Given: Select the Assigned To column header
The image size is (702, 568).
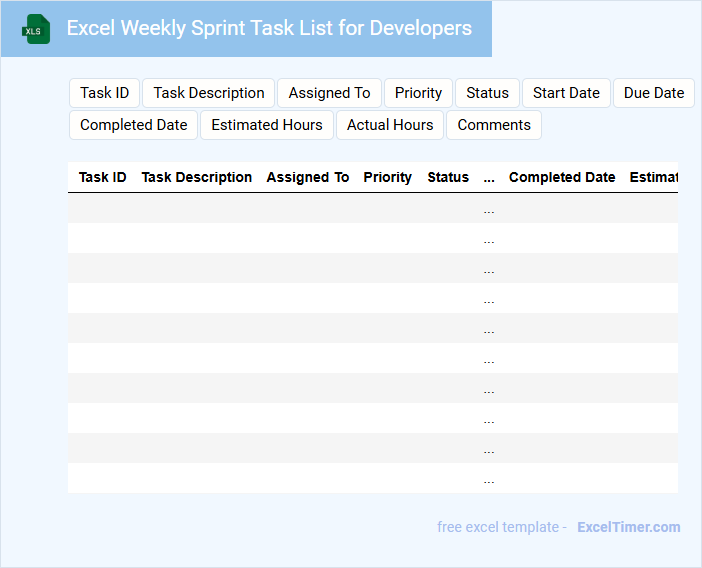Looking at the screenshot, I should point(308,177).
